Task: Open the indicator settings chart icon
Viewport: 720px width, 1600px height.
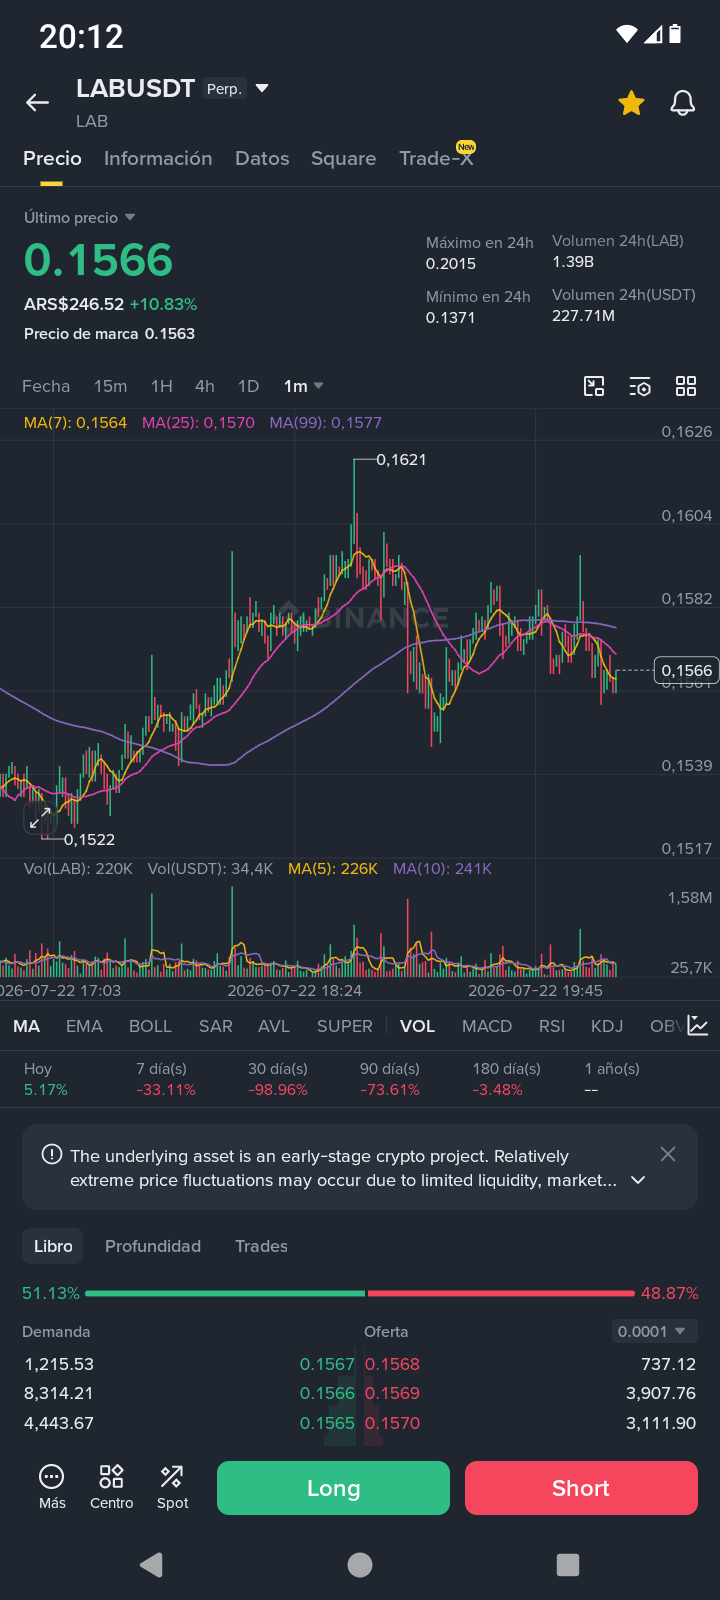Action: (698, 1026)
